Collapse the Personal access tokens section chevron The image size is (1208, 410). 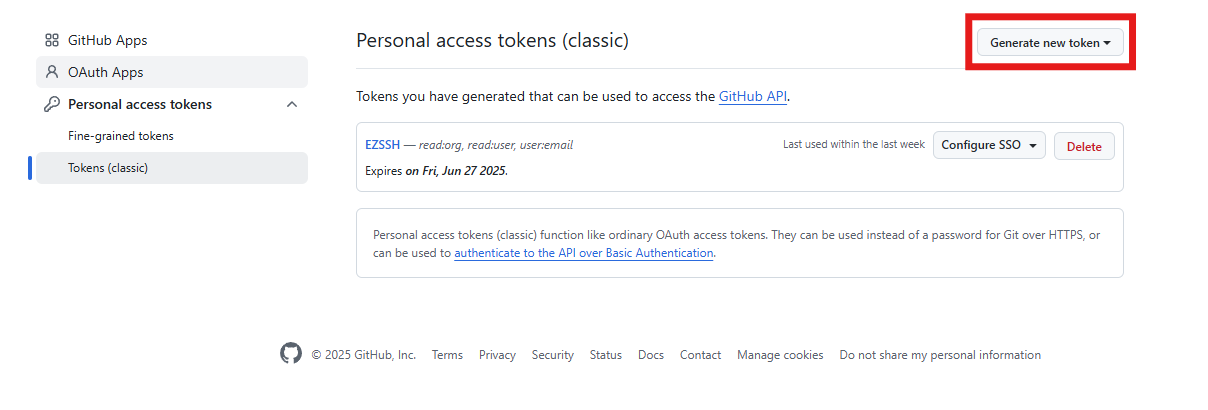pos(292,104)
